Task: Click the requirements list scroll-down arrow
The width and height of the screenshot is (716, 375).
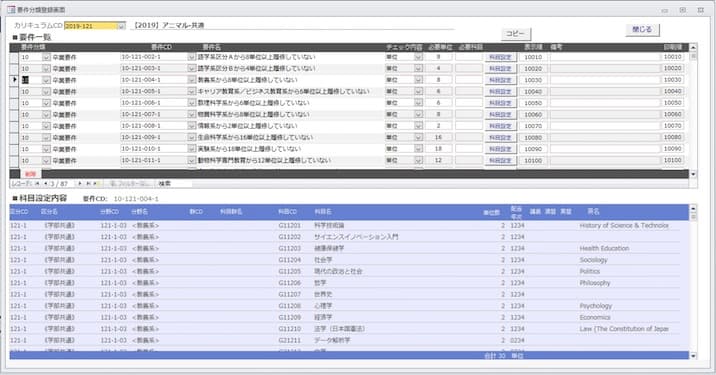Action: pos(693,174)
